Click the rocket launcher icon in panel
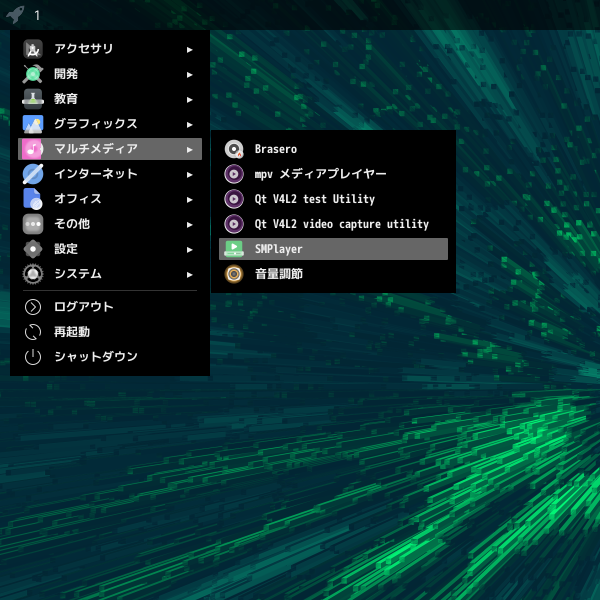This screenshot has height=600, width=600. [14, 15]
